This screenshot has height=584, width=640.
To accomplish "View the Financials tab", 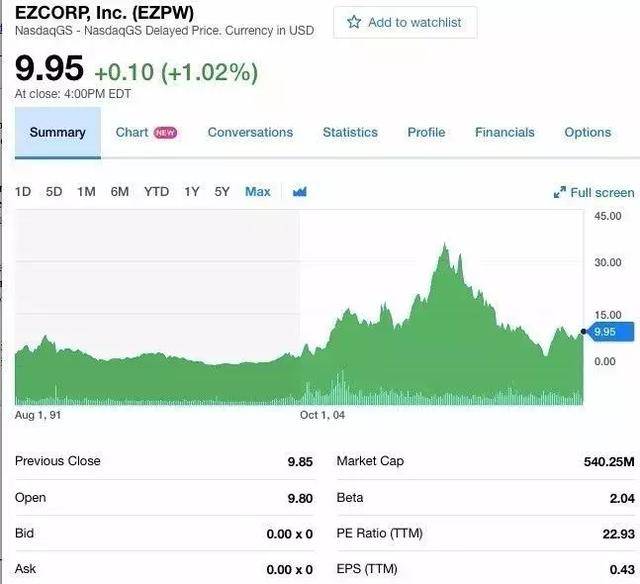I will pos(504,132).
